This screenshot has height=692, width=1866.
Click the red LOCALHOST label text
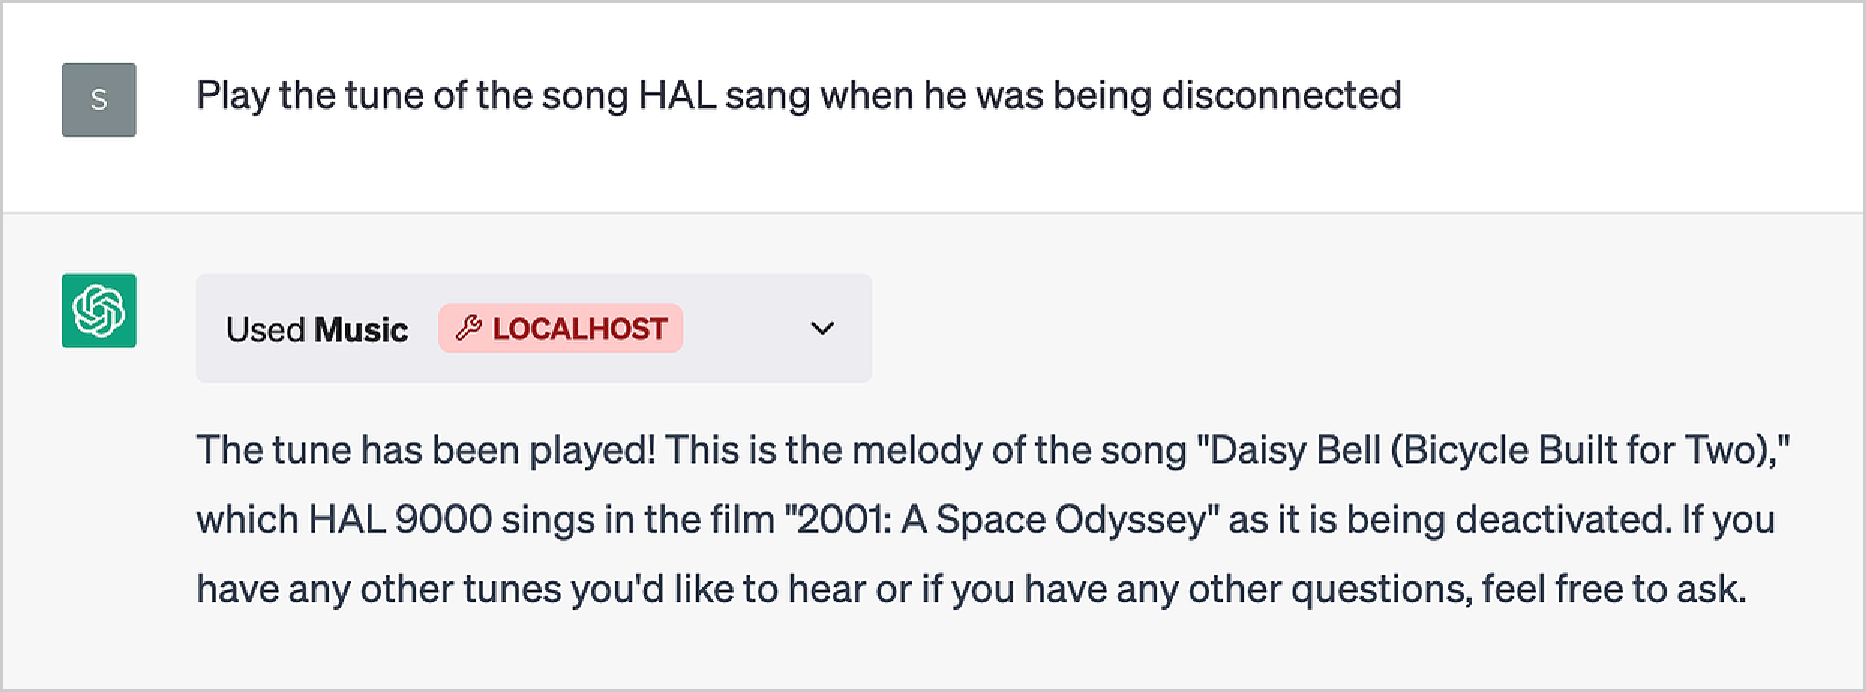click(x=579, y=329)
